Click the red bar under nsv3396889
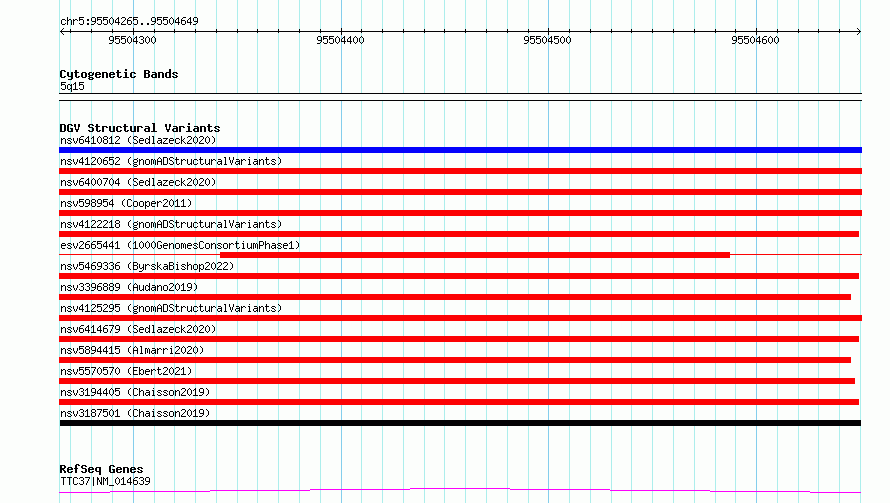Screen dimensions: 890x503 [x=455, y=297]
